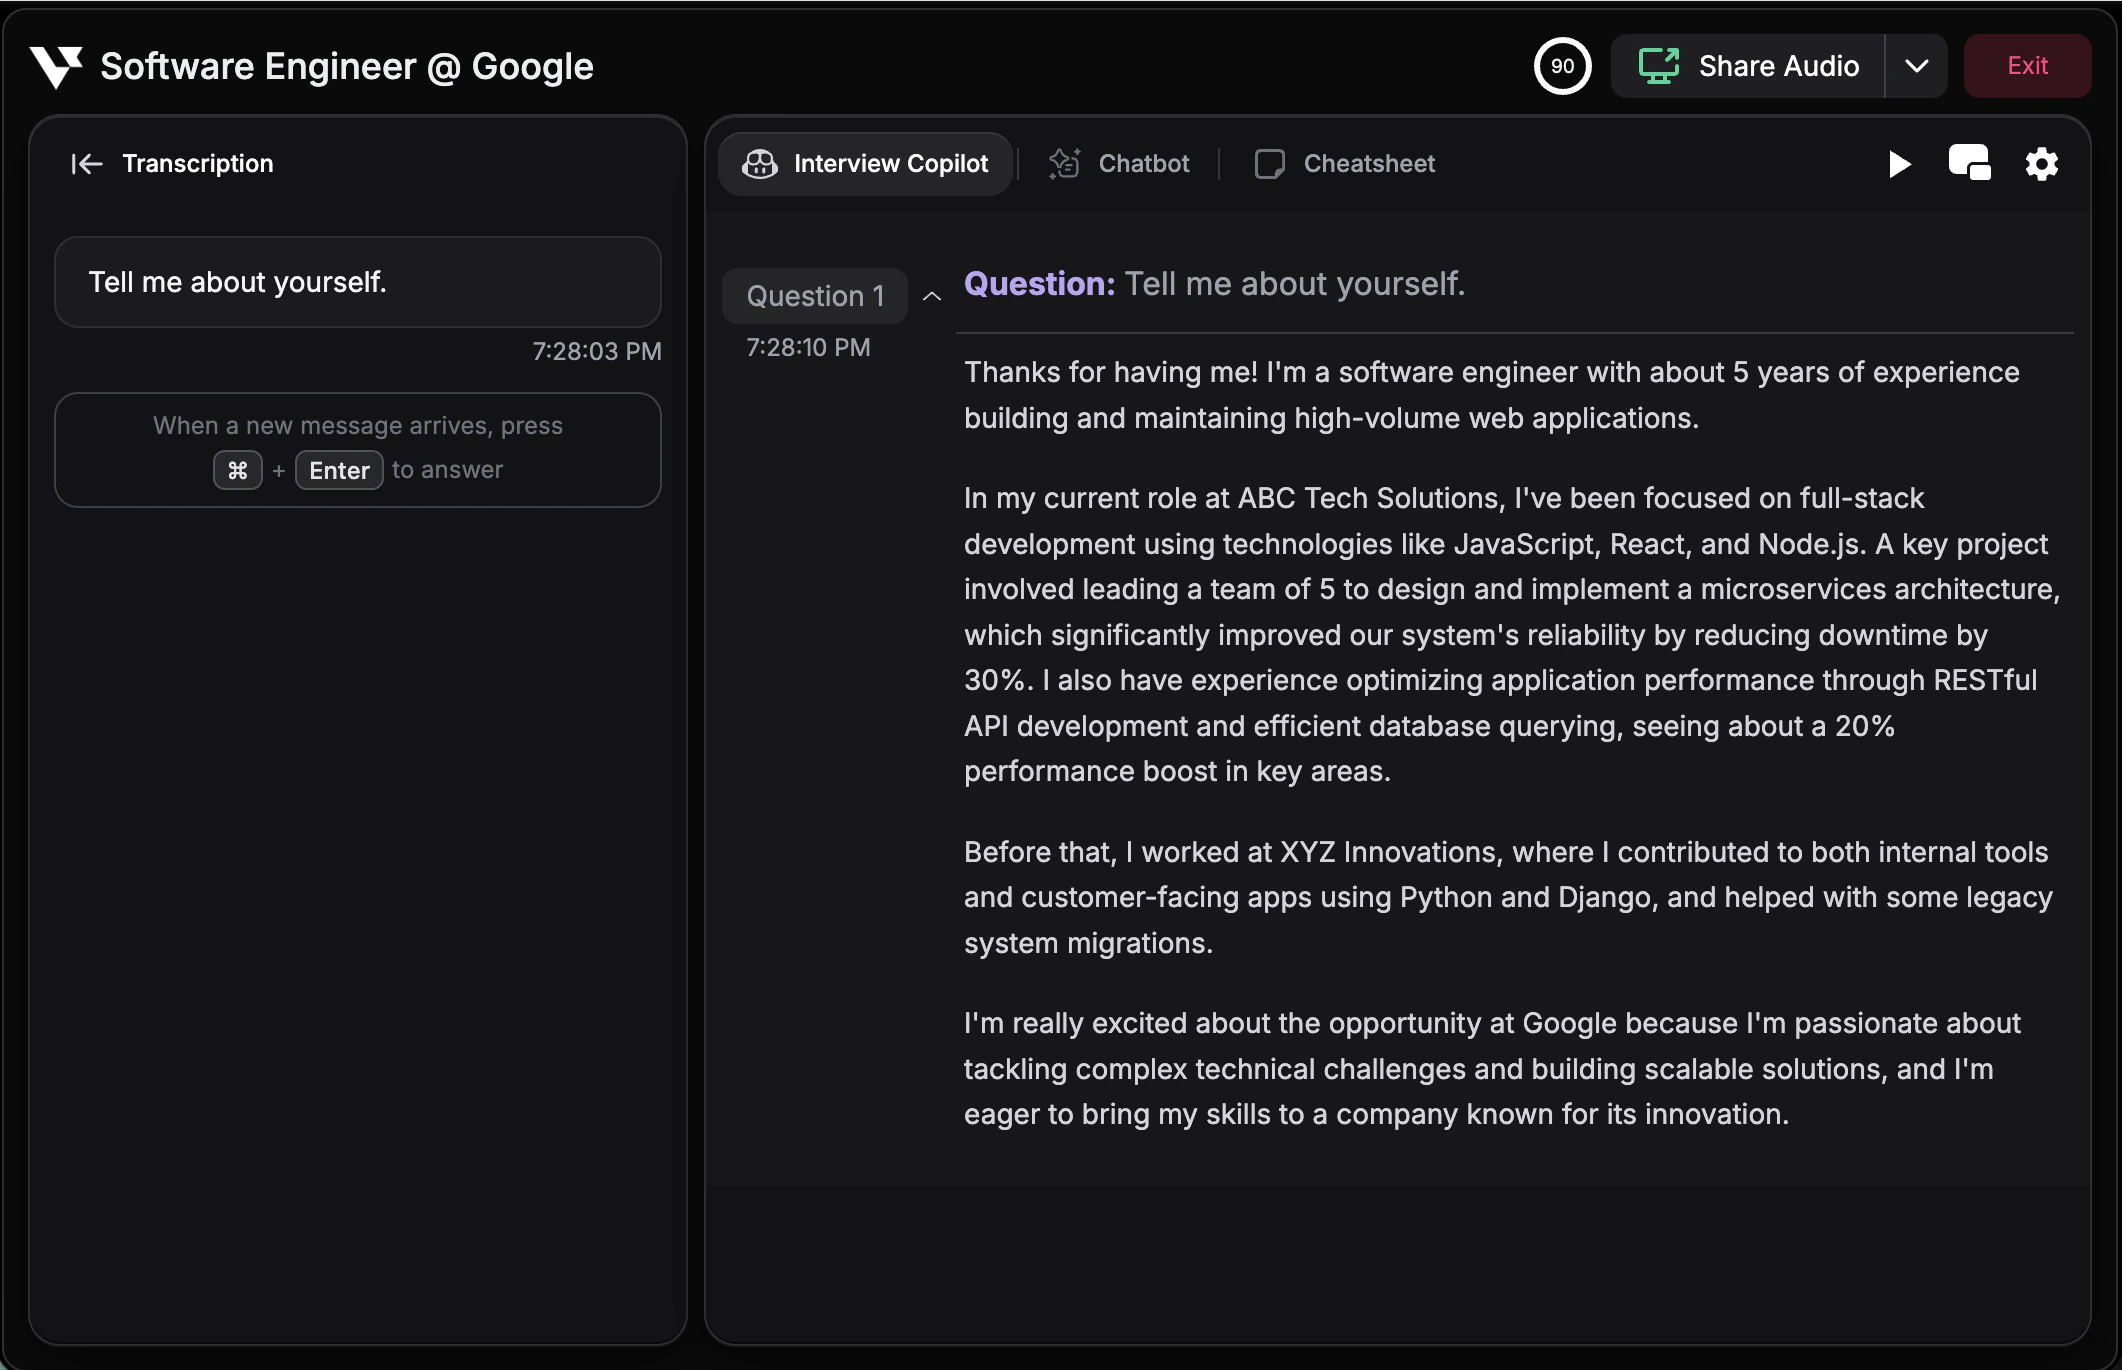
Task: Click the Share Audio button
Action: click(x=1748, y=66)
